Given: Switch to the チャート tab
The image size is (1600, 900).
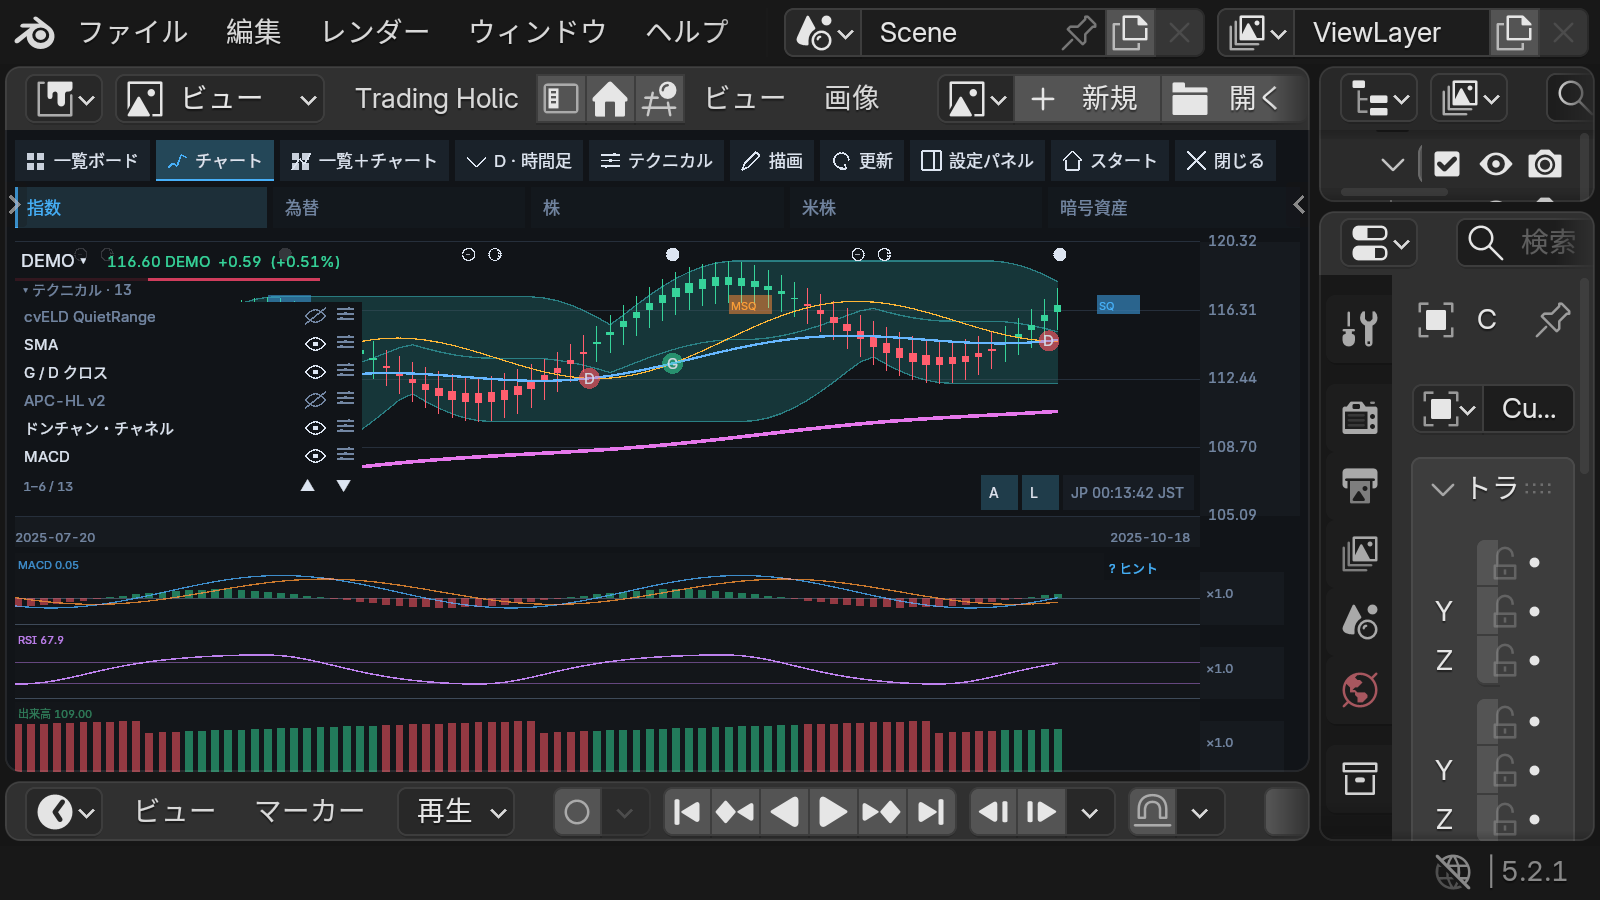Looking at the screenshot, I should click(215, 161).
